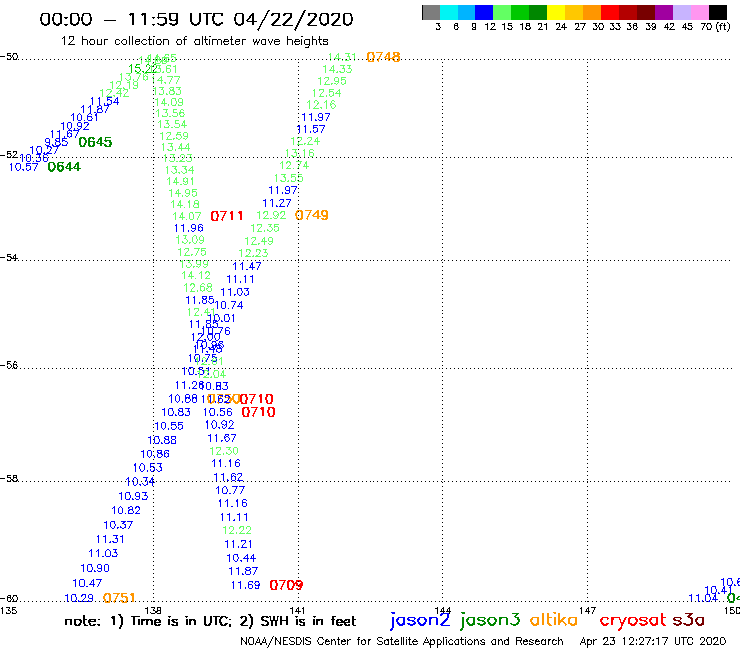This screenshot has width=740, height=650.
Task: Click the 10.93 wave height value
Action: 133,497
